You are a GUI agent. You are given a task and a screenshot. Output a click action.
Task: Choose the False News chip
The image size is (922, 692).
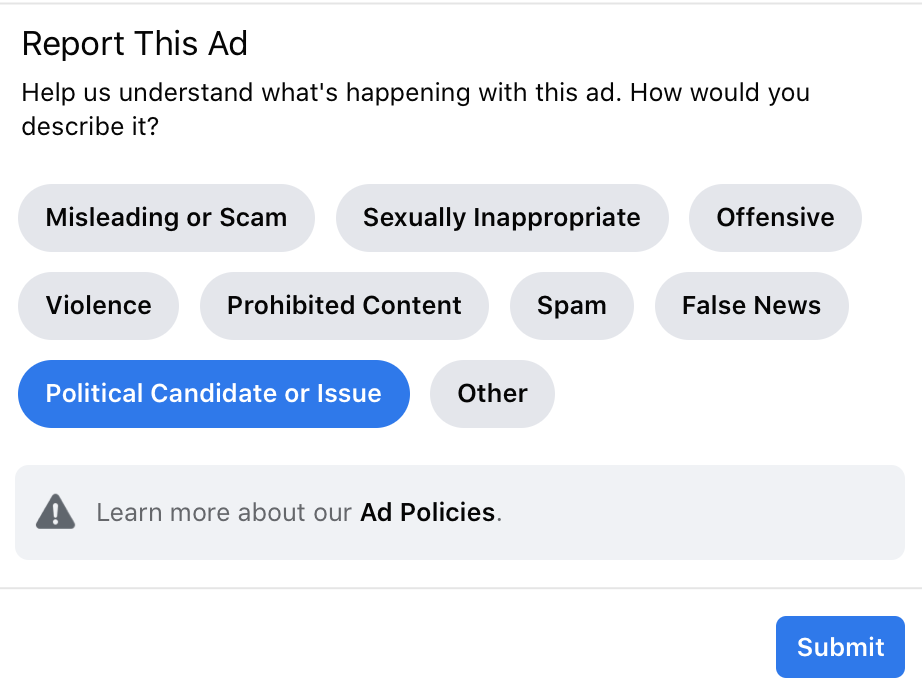(x=751, y=306)
